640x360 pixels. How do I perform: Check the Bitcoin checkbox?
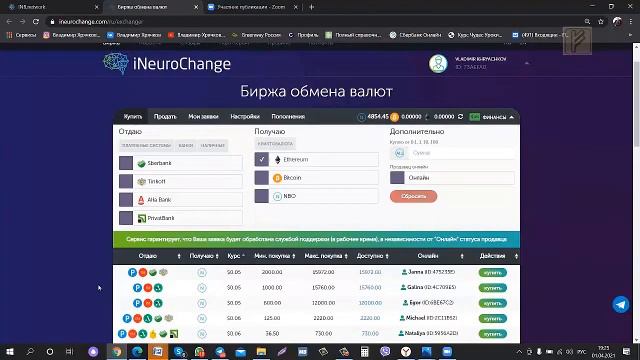pos(262,178)
